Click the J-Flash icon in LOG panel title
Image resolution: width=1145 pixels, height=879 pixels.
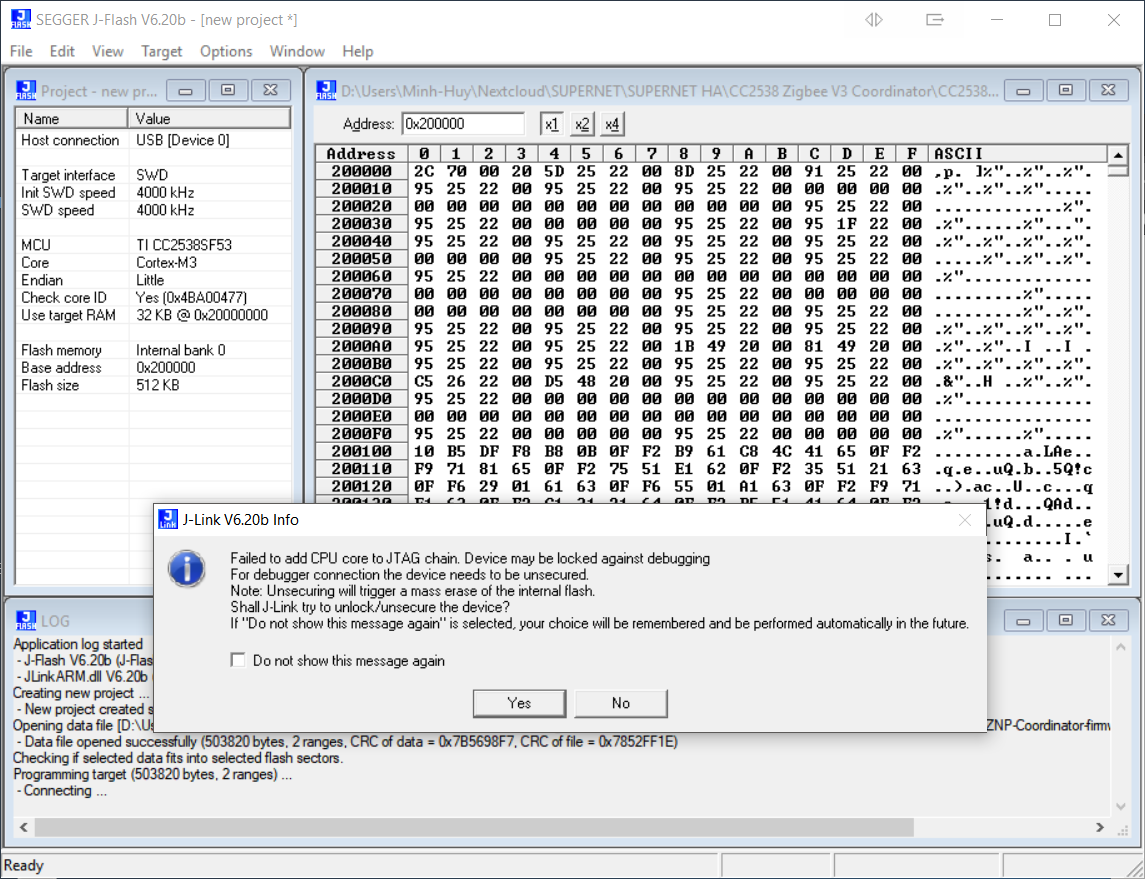pos(26,621)
